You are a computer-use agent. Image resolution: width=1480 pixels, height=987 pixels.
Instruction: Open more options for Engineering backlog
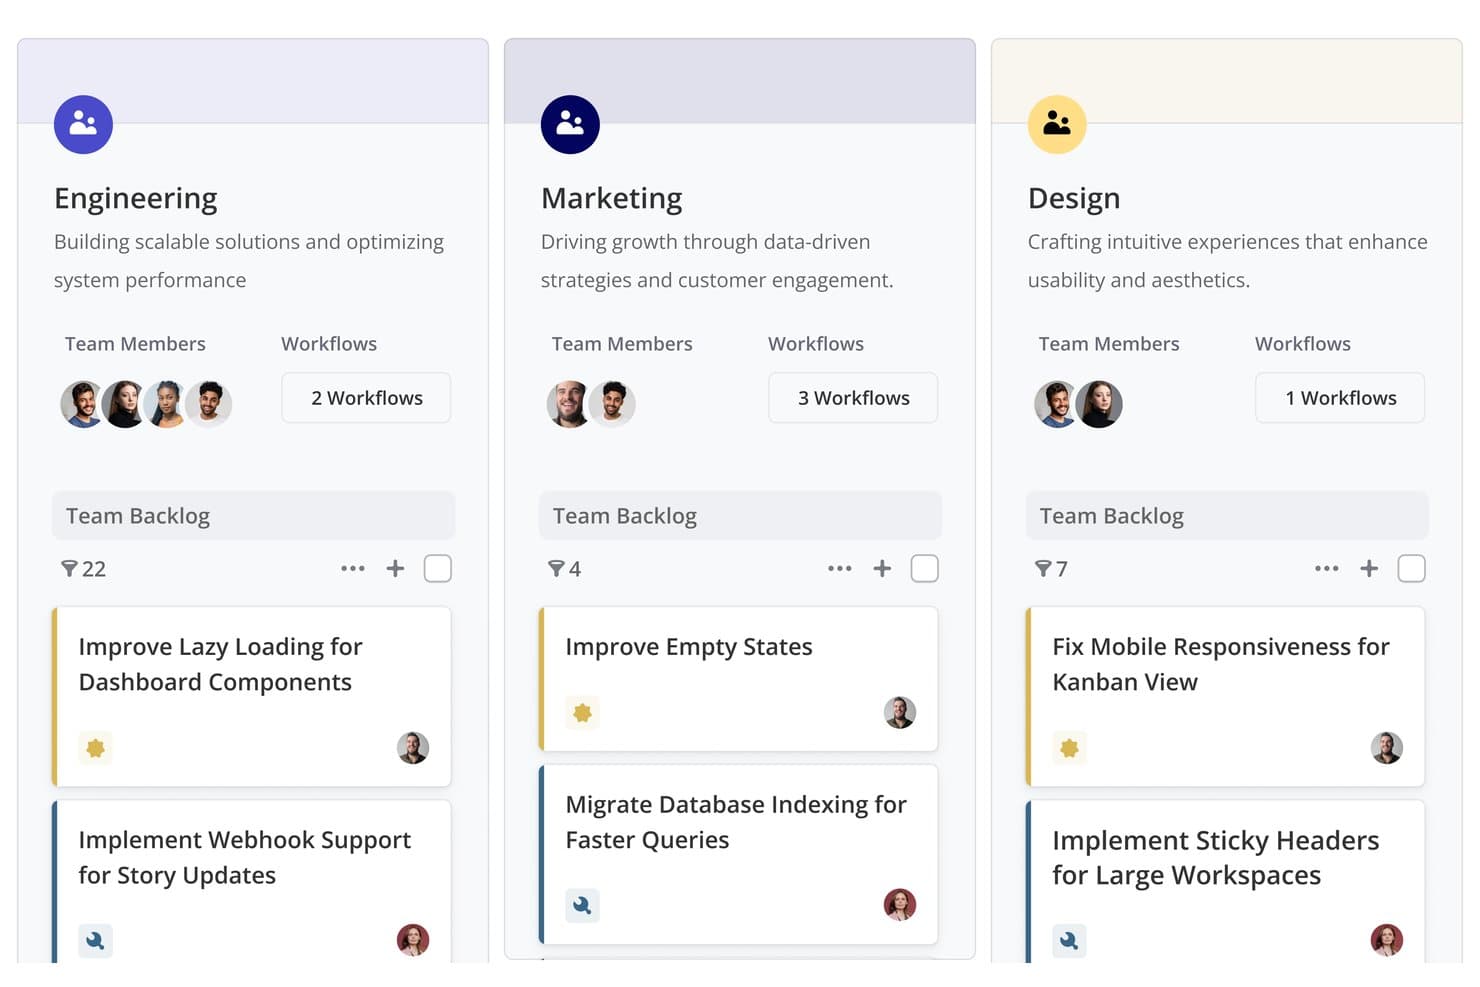coord(353,568)
